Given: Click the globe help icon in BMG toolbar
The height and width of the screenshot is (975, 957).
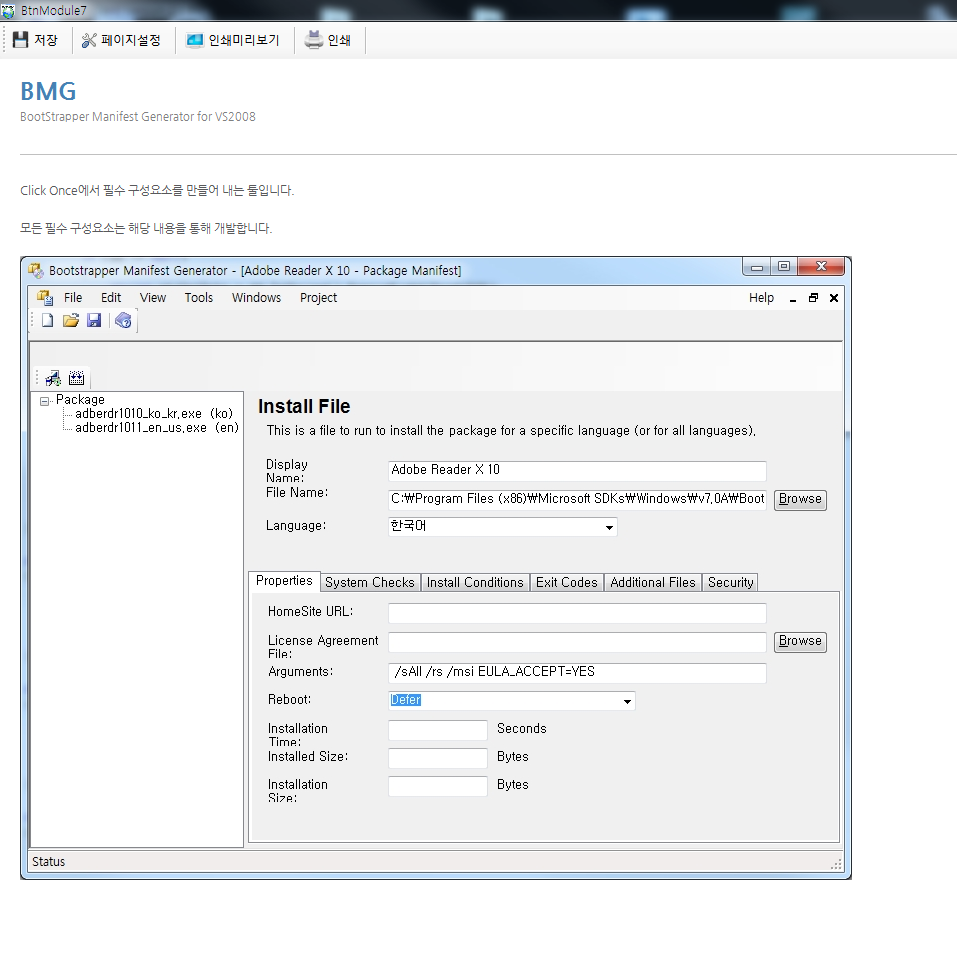Looking at the screenshot, I should [x=123, y=321].
